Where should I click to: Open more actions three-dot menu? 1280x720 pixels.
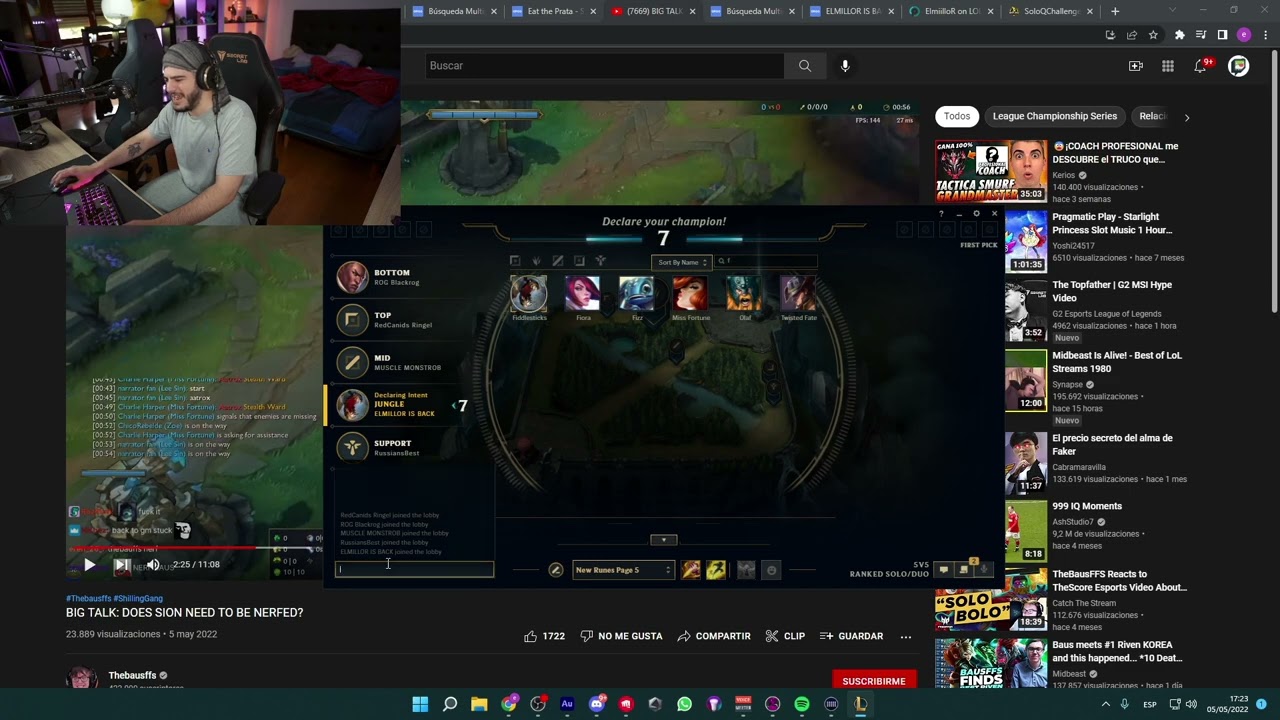(906, 636)
